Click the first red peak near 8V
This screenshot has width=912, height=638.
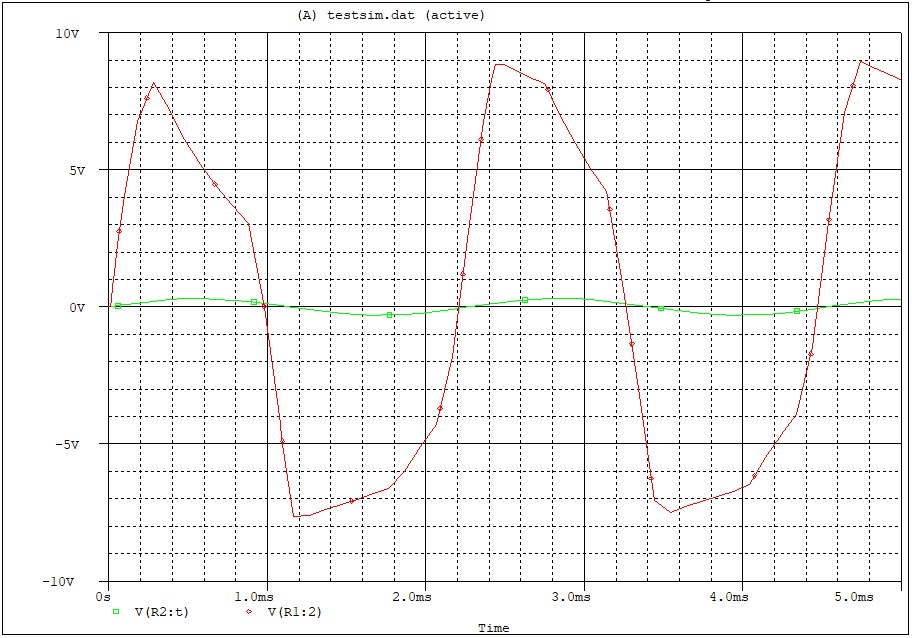point(153,83)
